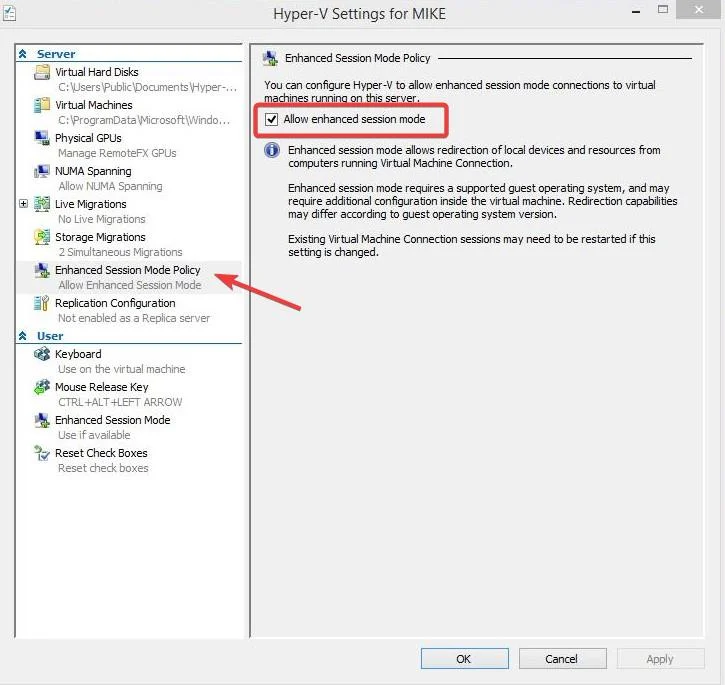Image resolution: width=725 pixels, height=685 pixels.
Task: Click the OK button
Action: coord(465,659)
